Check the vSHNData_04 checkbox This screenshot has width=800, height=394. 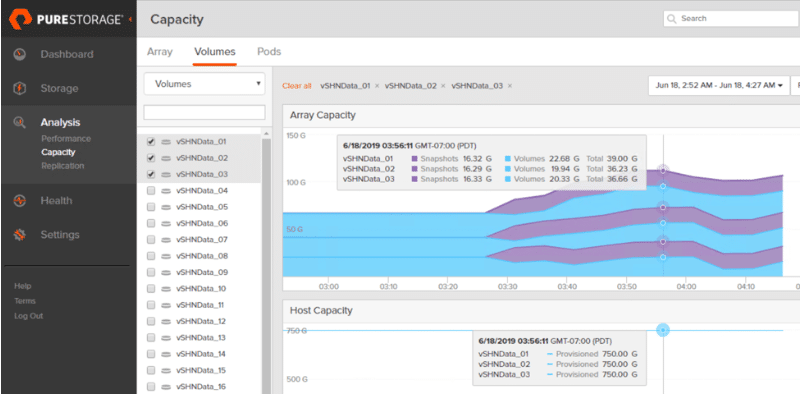151,191
